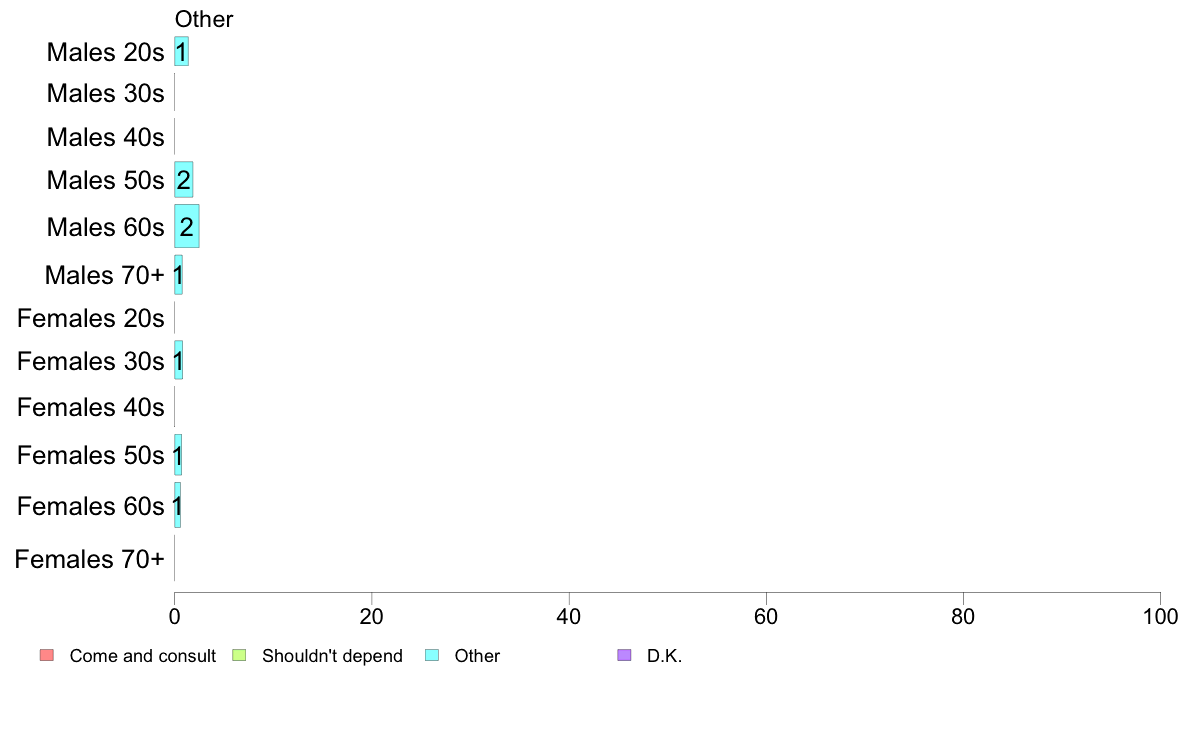The image size is (1188, 736).
Task: Click the Come and consult legend label
Action: (142, 656)
